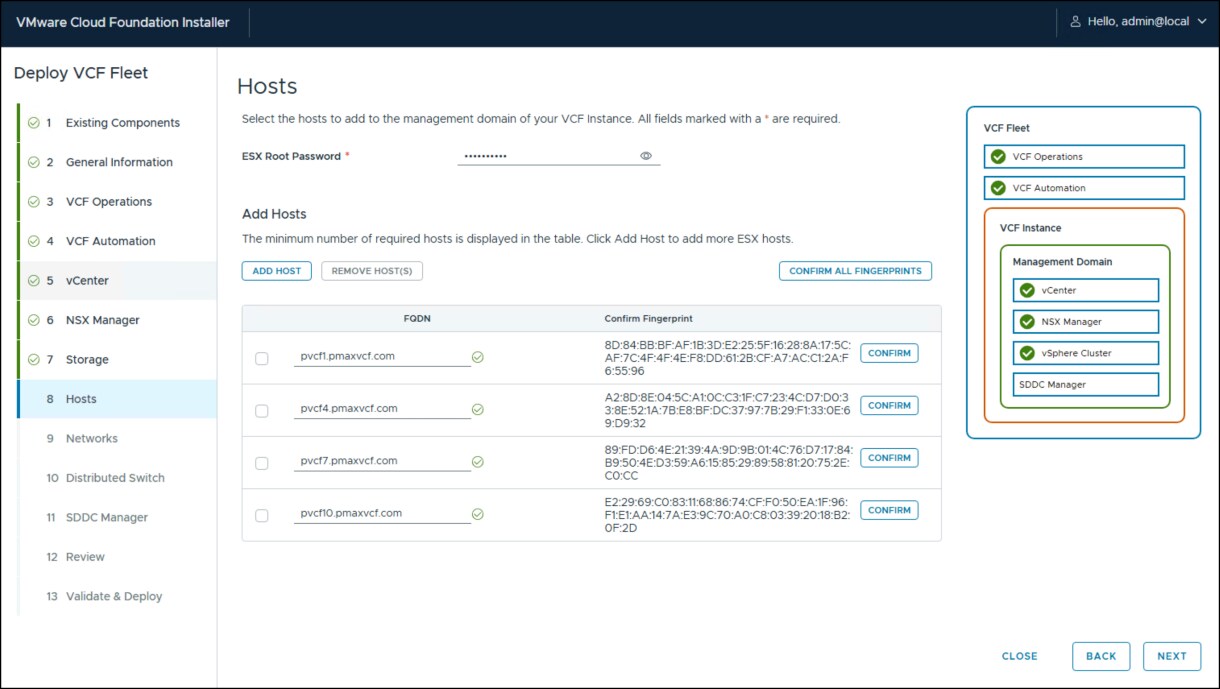Confirm fingerprint for pvcf7.pmaxvcf.com
Viewport: 1220px width, 689px height.
889,458
